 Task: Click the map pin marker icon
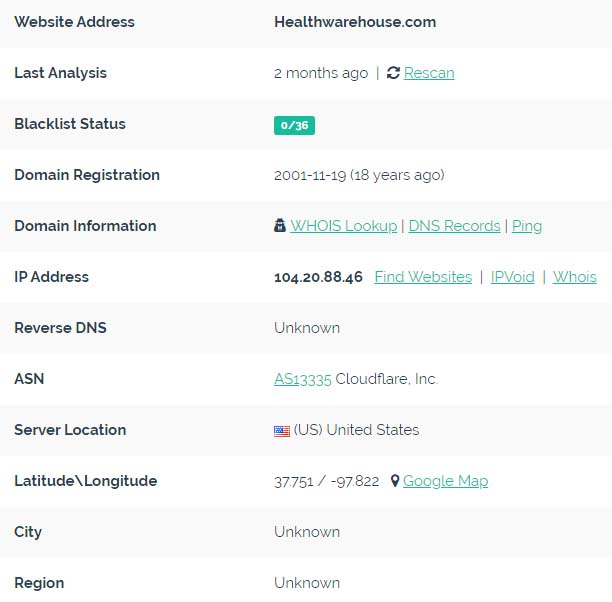[395, 481]
